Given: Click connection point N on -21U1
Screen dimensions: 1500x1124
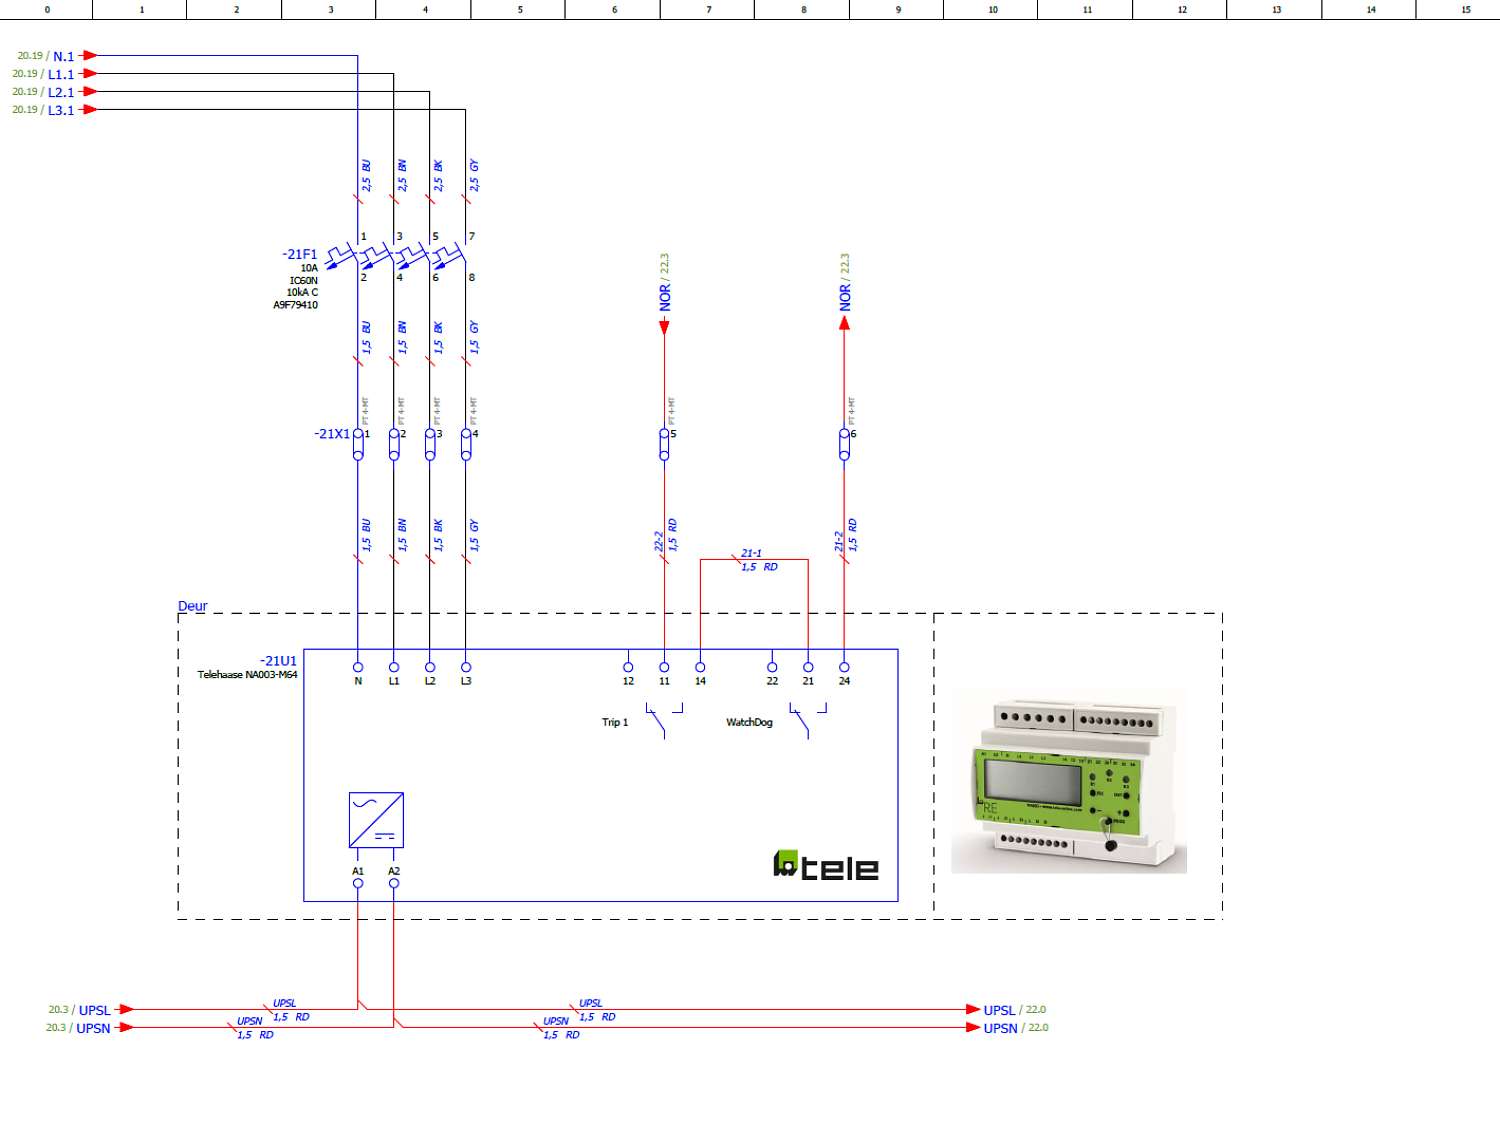Looking at the screenshot, I should (x=358, y=667).
